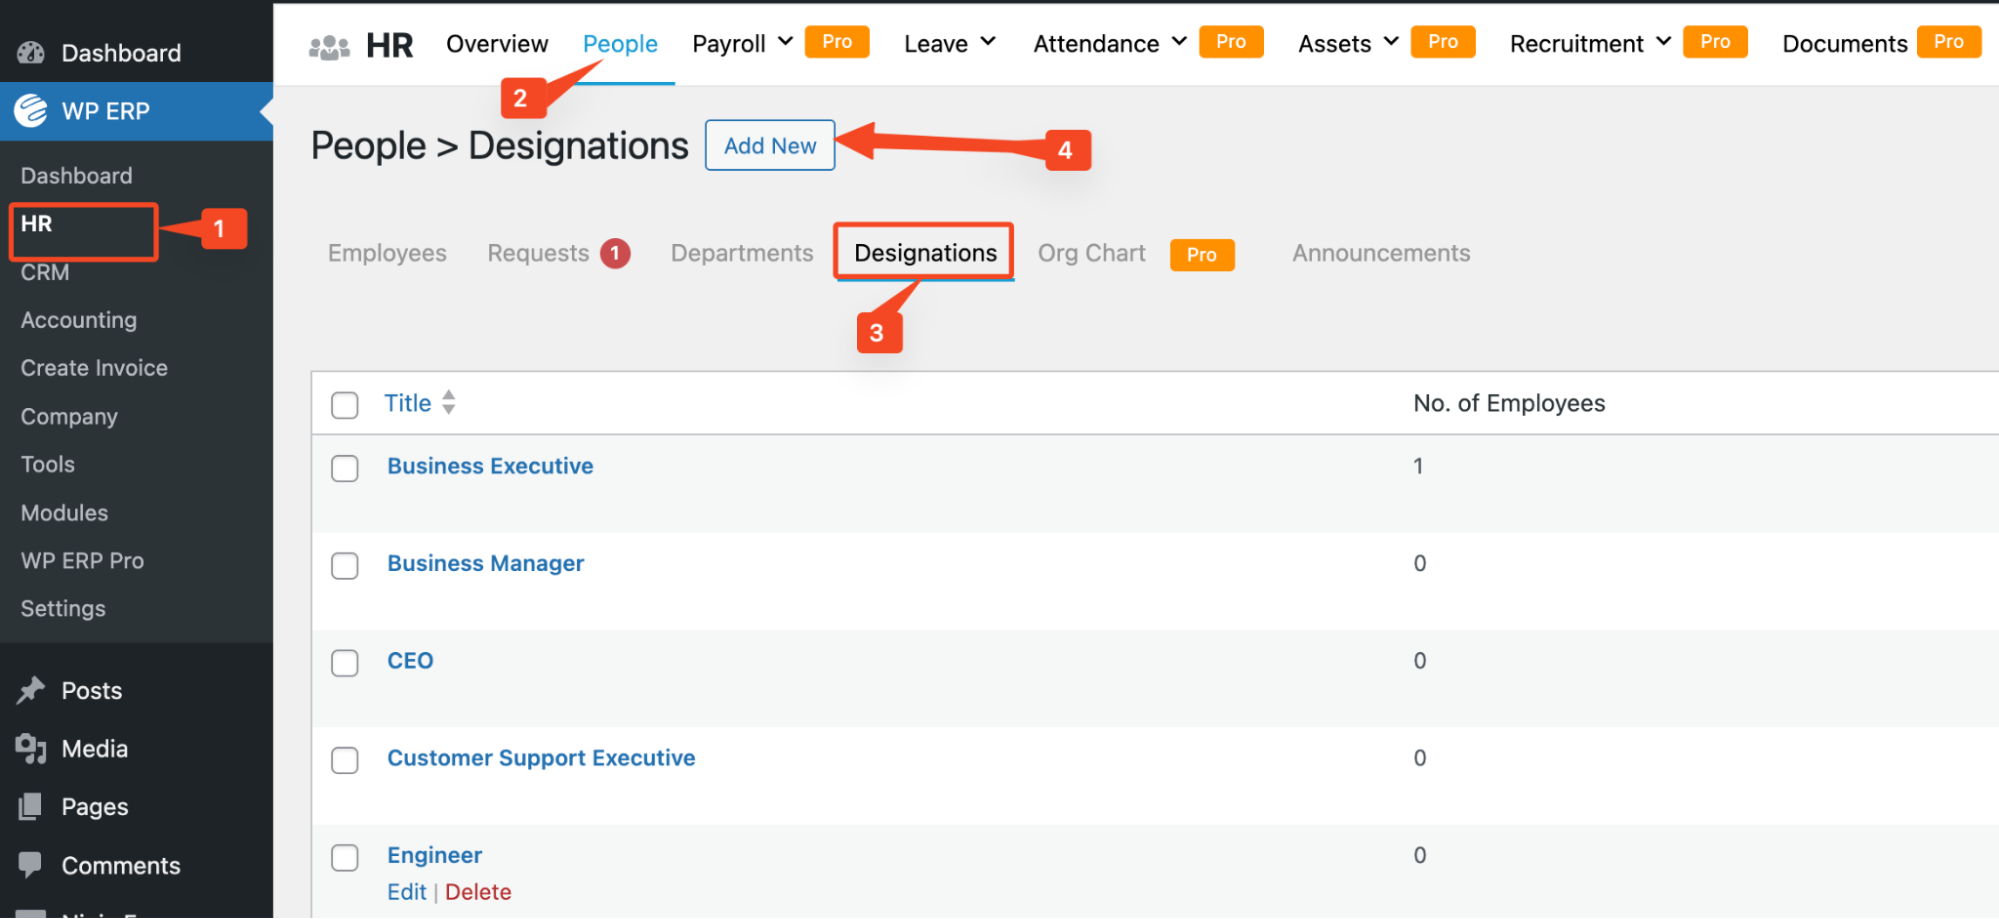The image size is (1999, 919).
Task: Click the WP ERP logo icon
Action: point(31,111)
